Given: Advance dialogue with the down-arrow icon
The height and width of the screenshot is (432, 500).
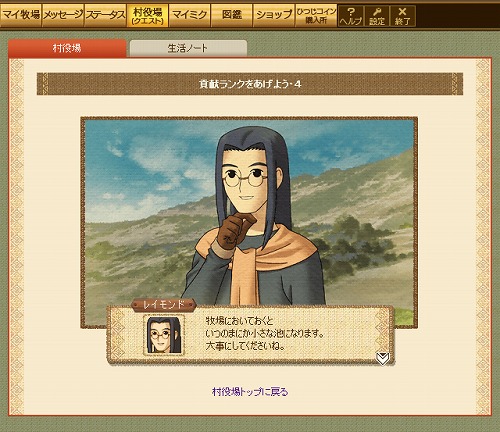Looking at the screenshot, I should pos(382,358).
